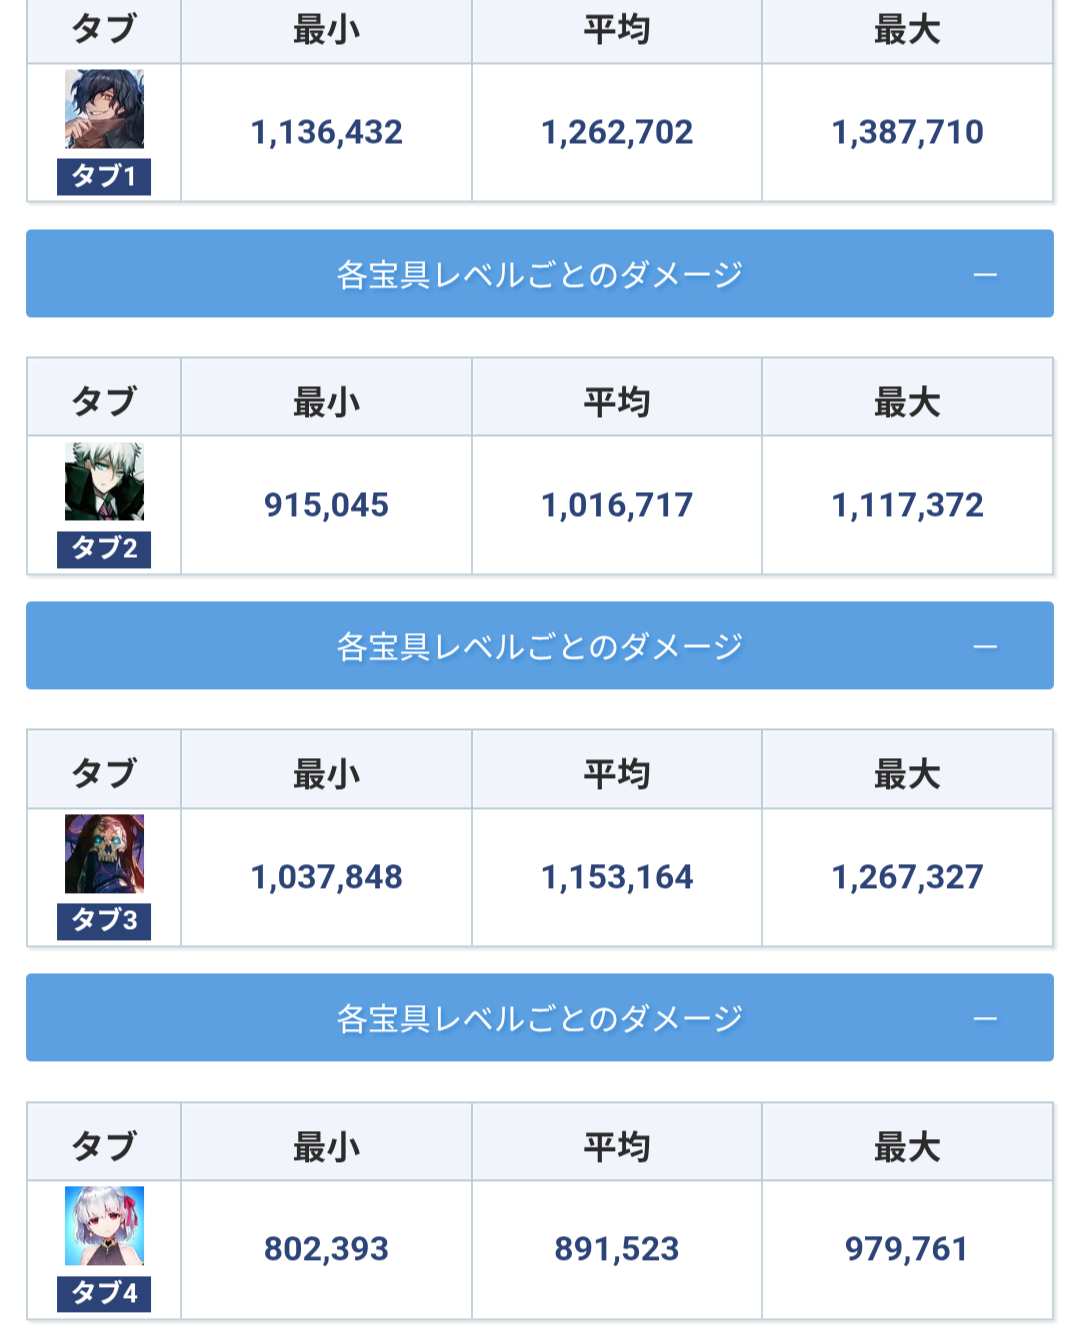Select the average value 1,016,717
The height and width of the screenshot is (1332, 1080).
(617, 505)
